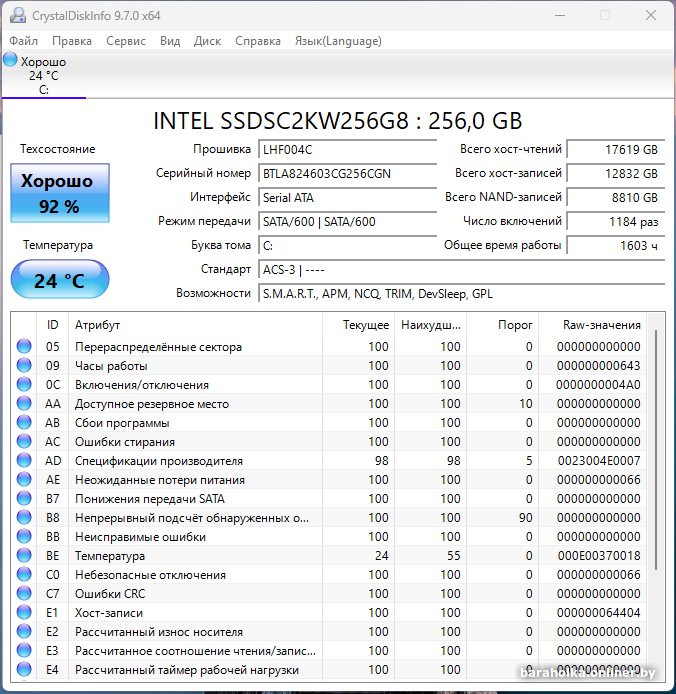Click the interface field Serial ATA
The image size is (676, 694).
[348, 197]
